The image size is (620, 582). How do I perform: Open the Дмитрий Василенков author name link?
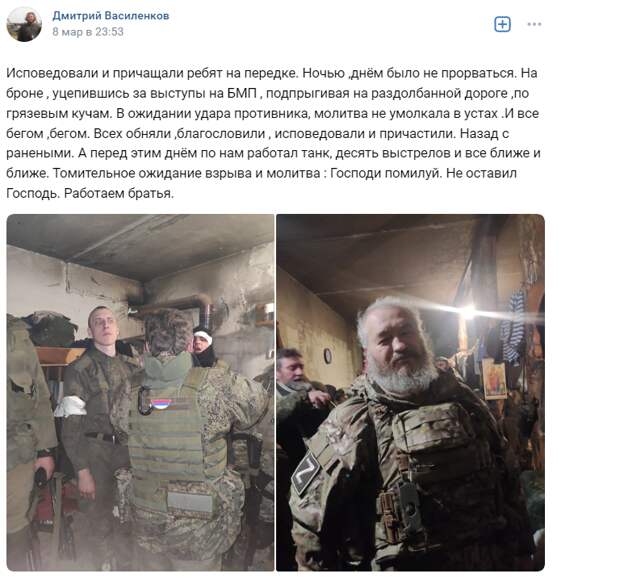(111, 16)
